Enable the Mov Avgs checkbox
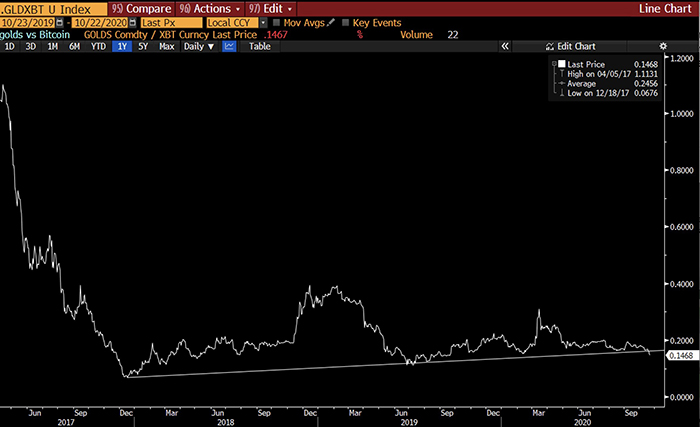The height and width of the screenshot is (427, 700). pos(277,22)
